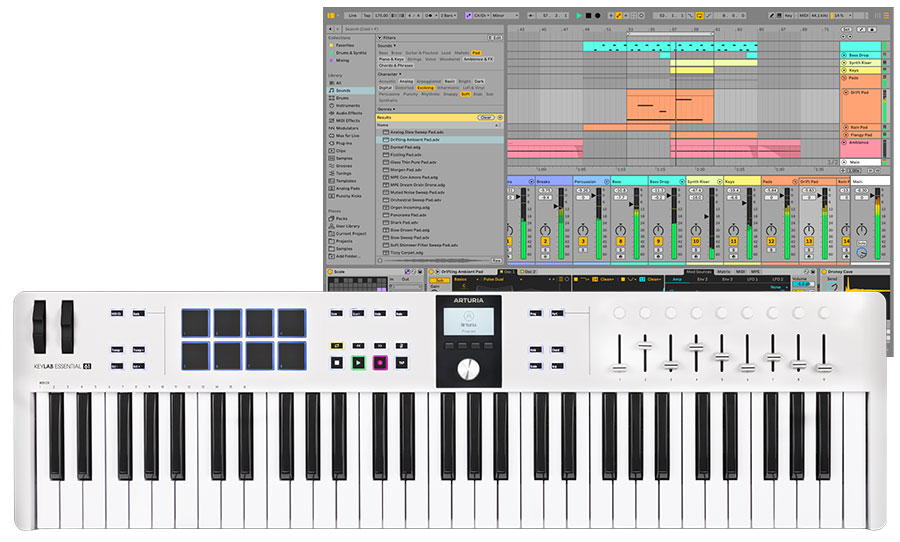The height and width of the screenshot is (542, 900).
Task: Unfold the Pads group track
Action: tap(844, 78)
